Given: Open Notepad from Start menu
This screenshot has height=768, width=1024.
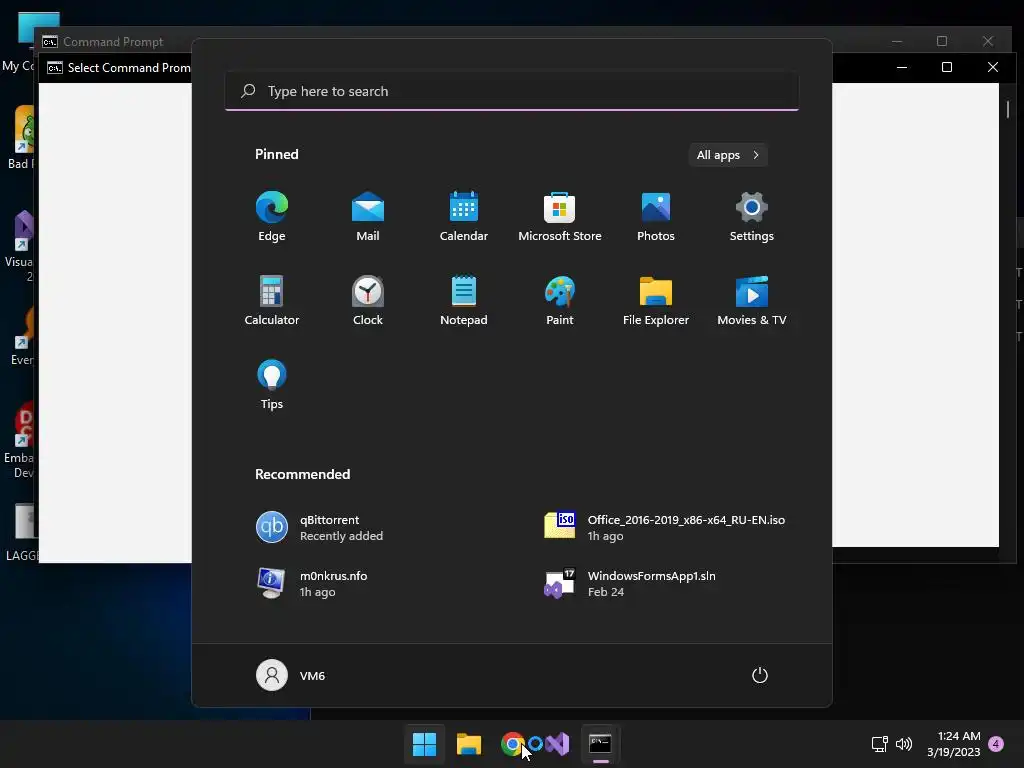Looking at the screenshot, I should click(x=464, y=300).
